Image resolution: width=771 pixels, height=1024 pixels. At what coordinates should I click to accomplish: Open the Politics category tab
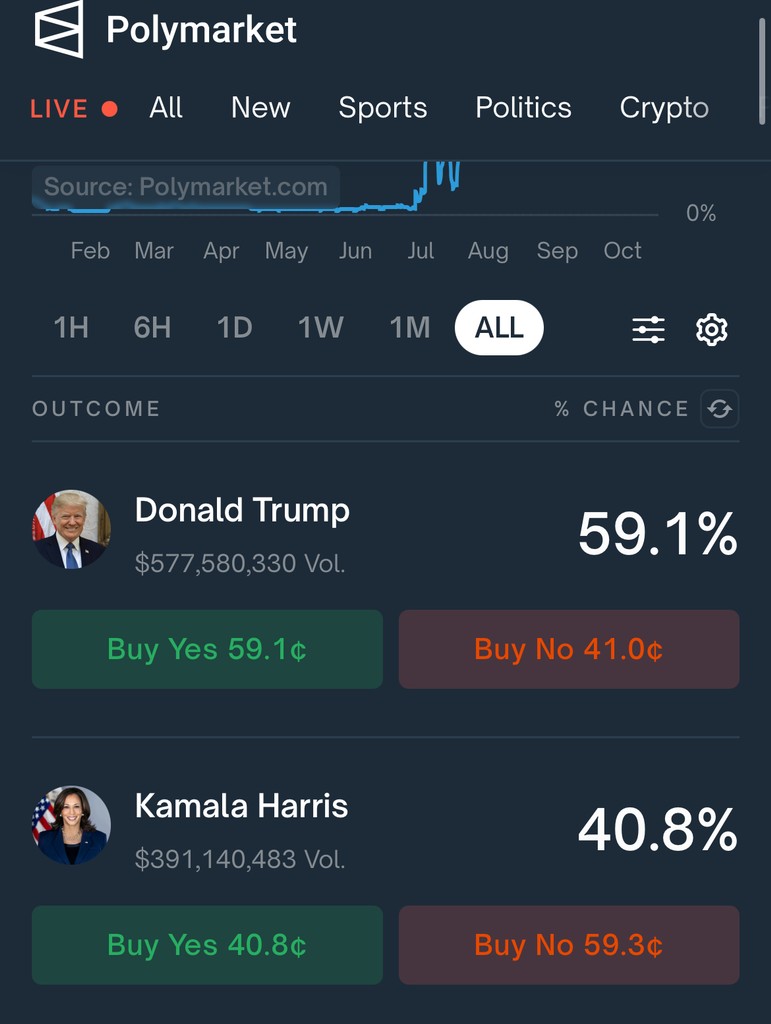pyautogui.click(x=524, y=108)
